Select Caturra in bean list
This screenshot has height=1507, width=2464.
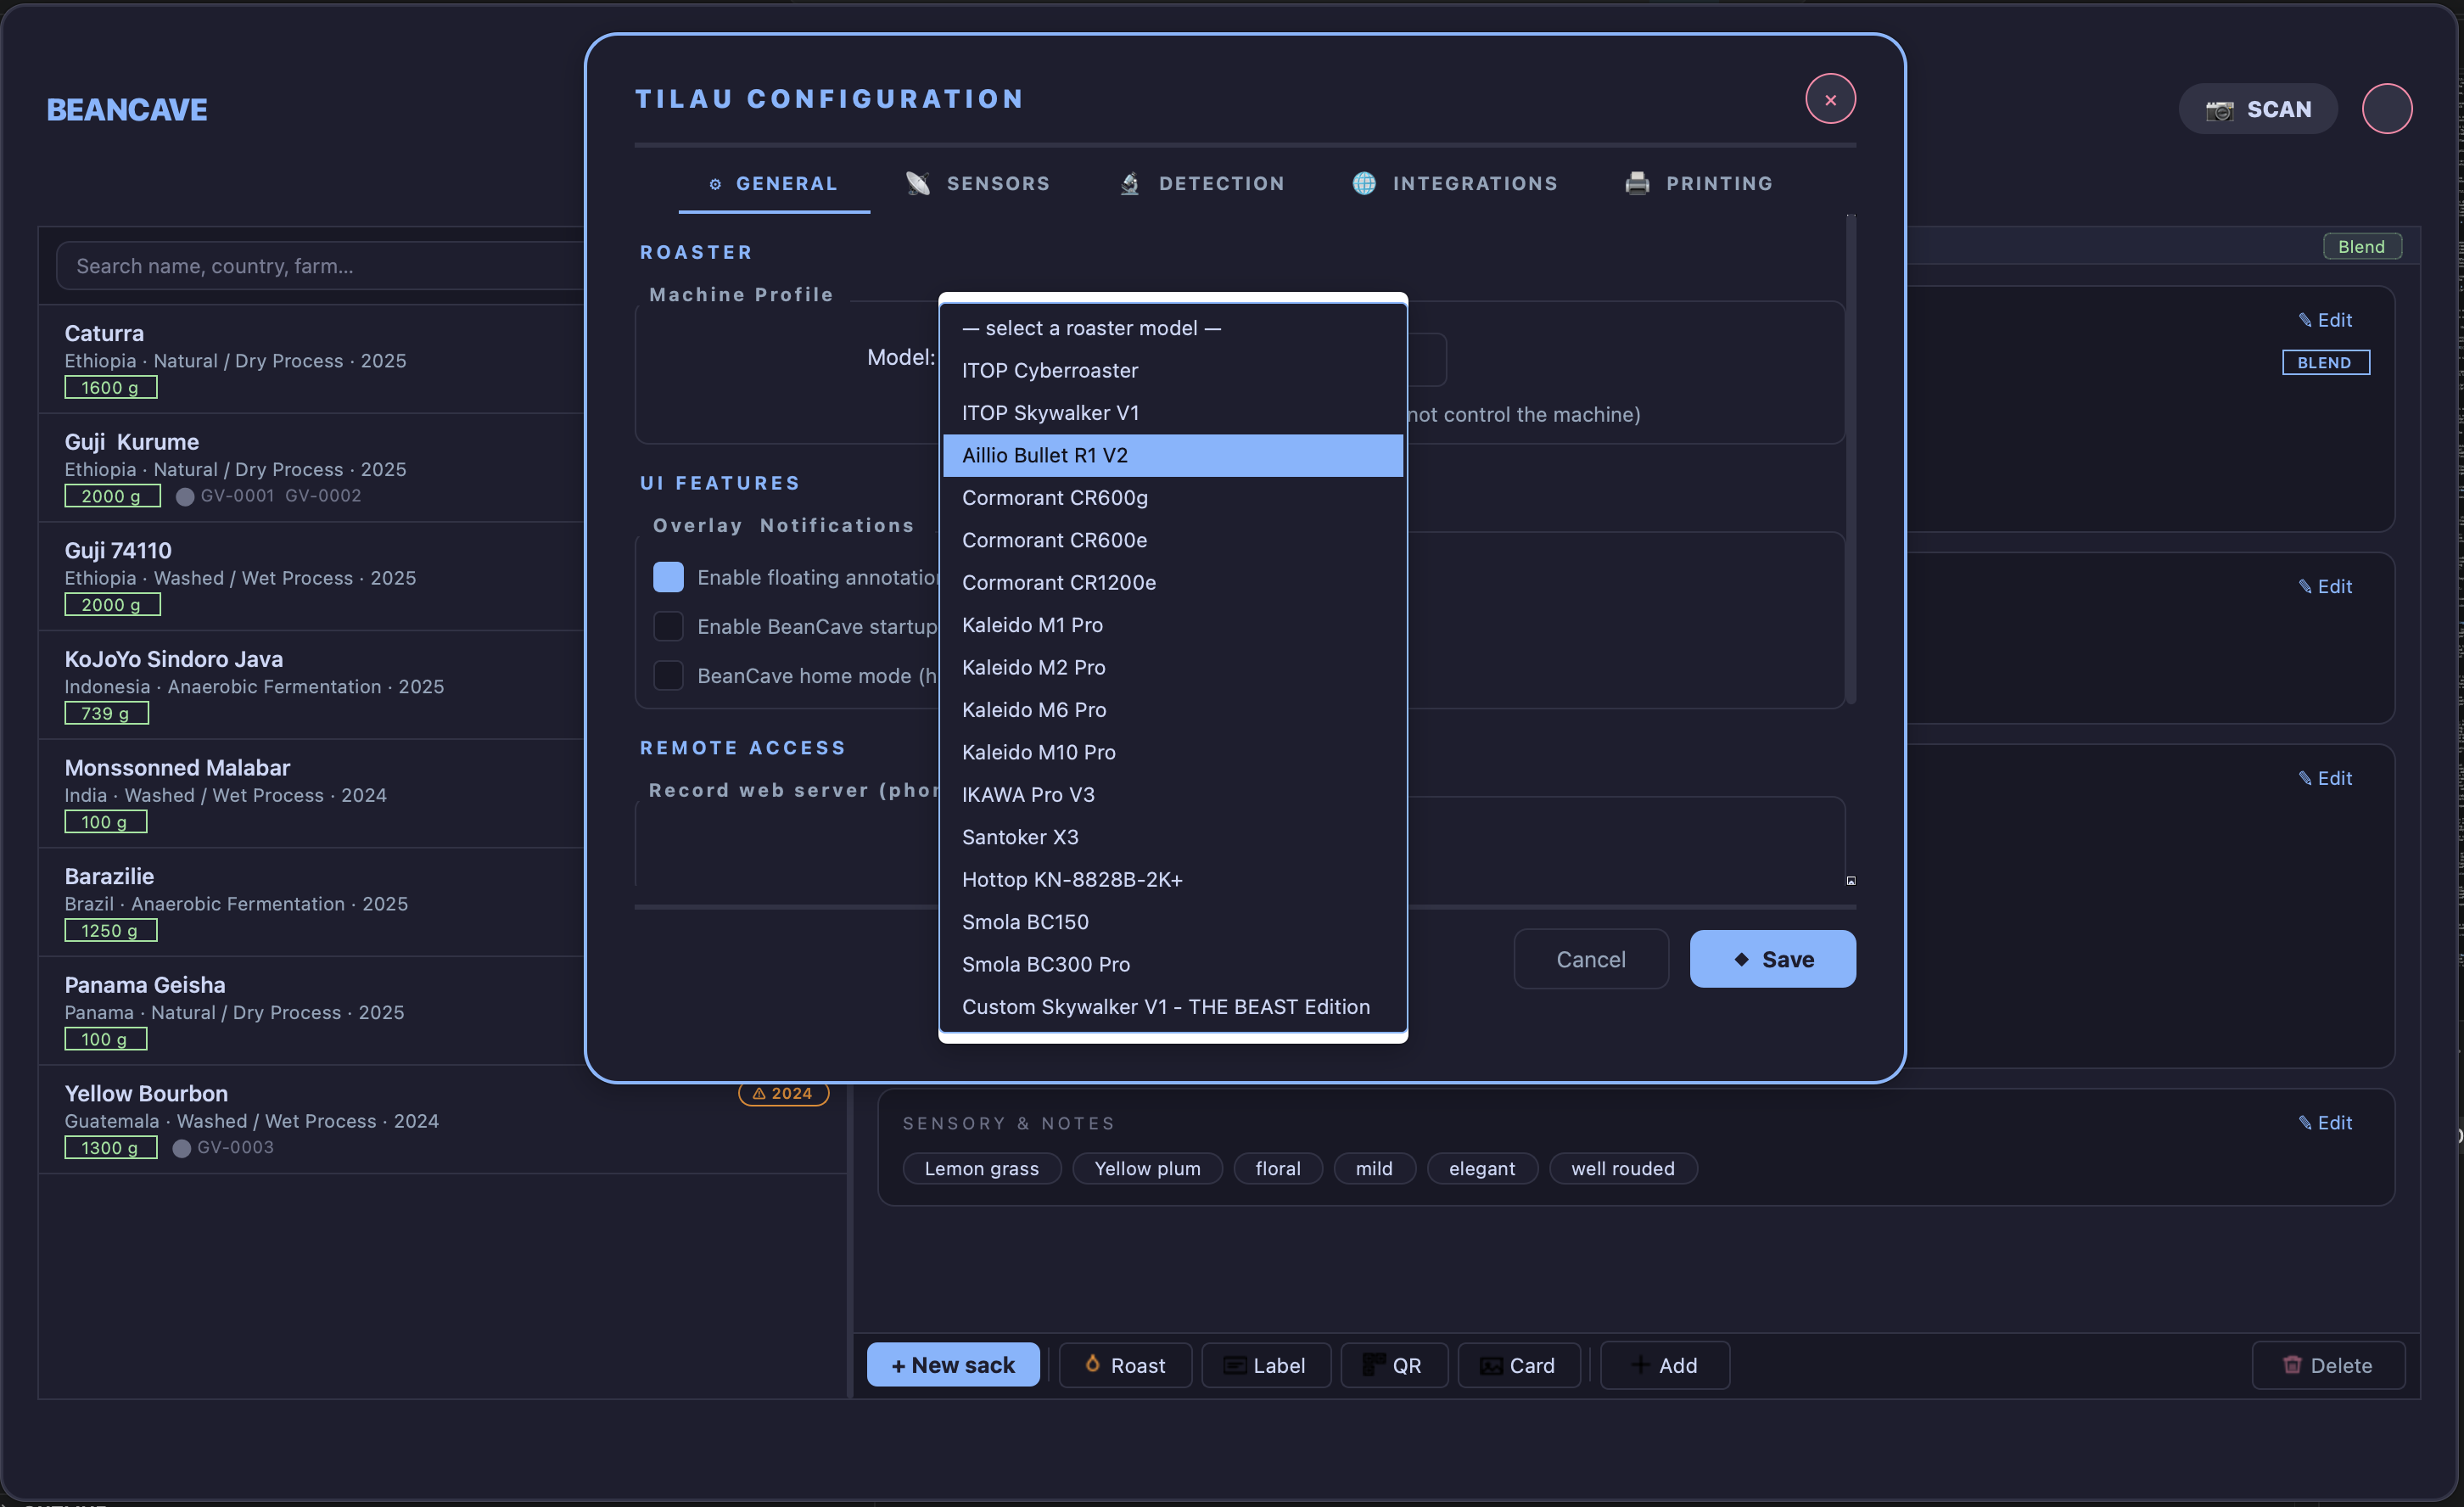(311, 359)
